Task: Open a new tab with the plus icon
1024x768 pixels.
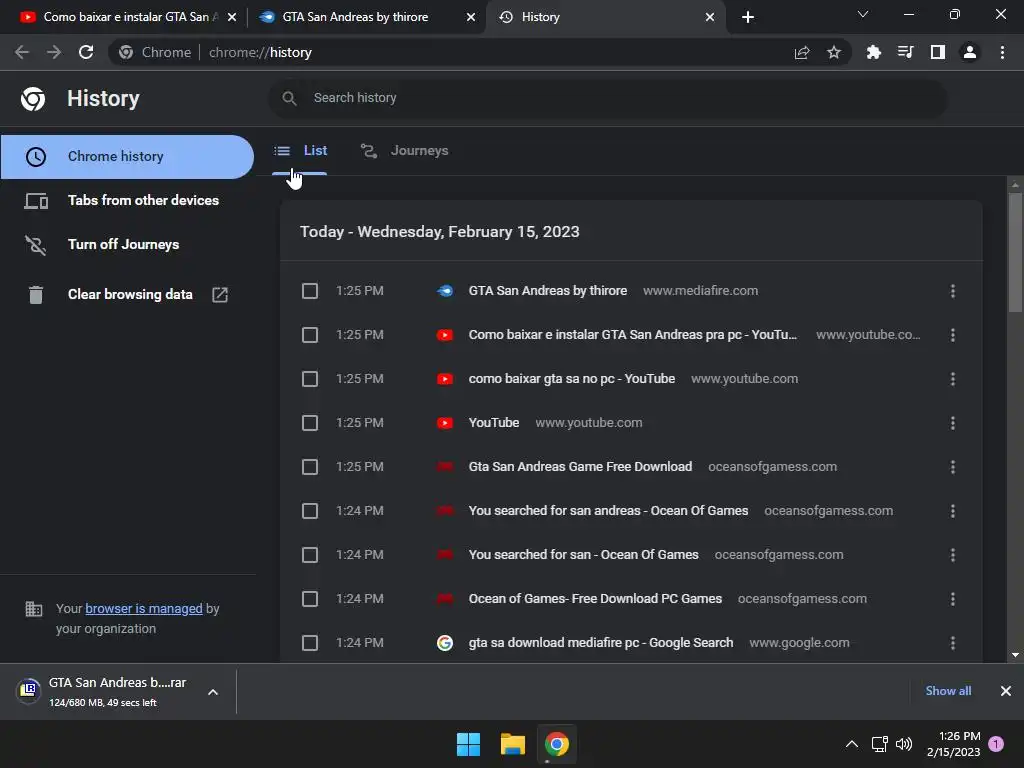Action: pyautogui.click(x=748, y=17)
